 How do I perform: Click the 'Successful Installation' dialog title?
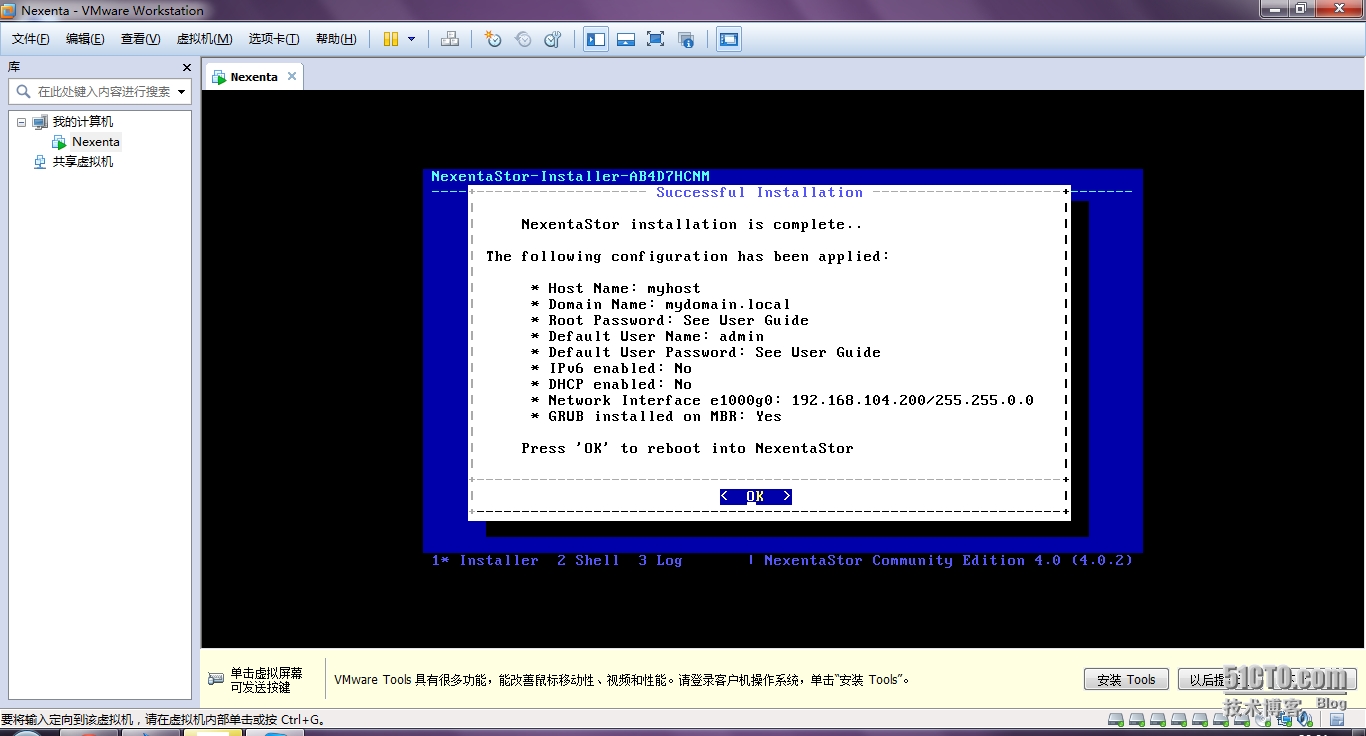point(759,192)
